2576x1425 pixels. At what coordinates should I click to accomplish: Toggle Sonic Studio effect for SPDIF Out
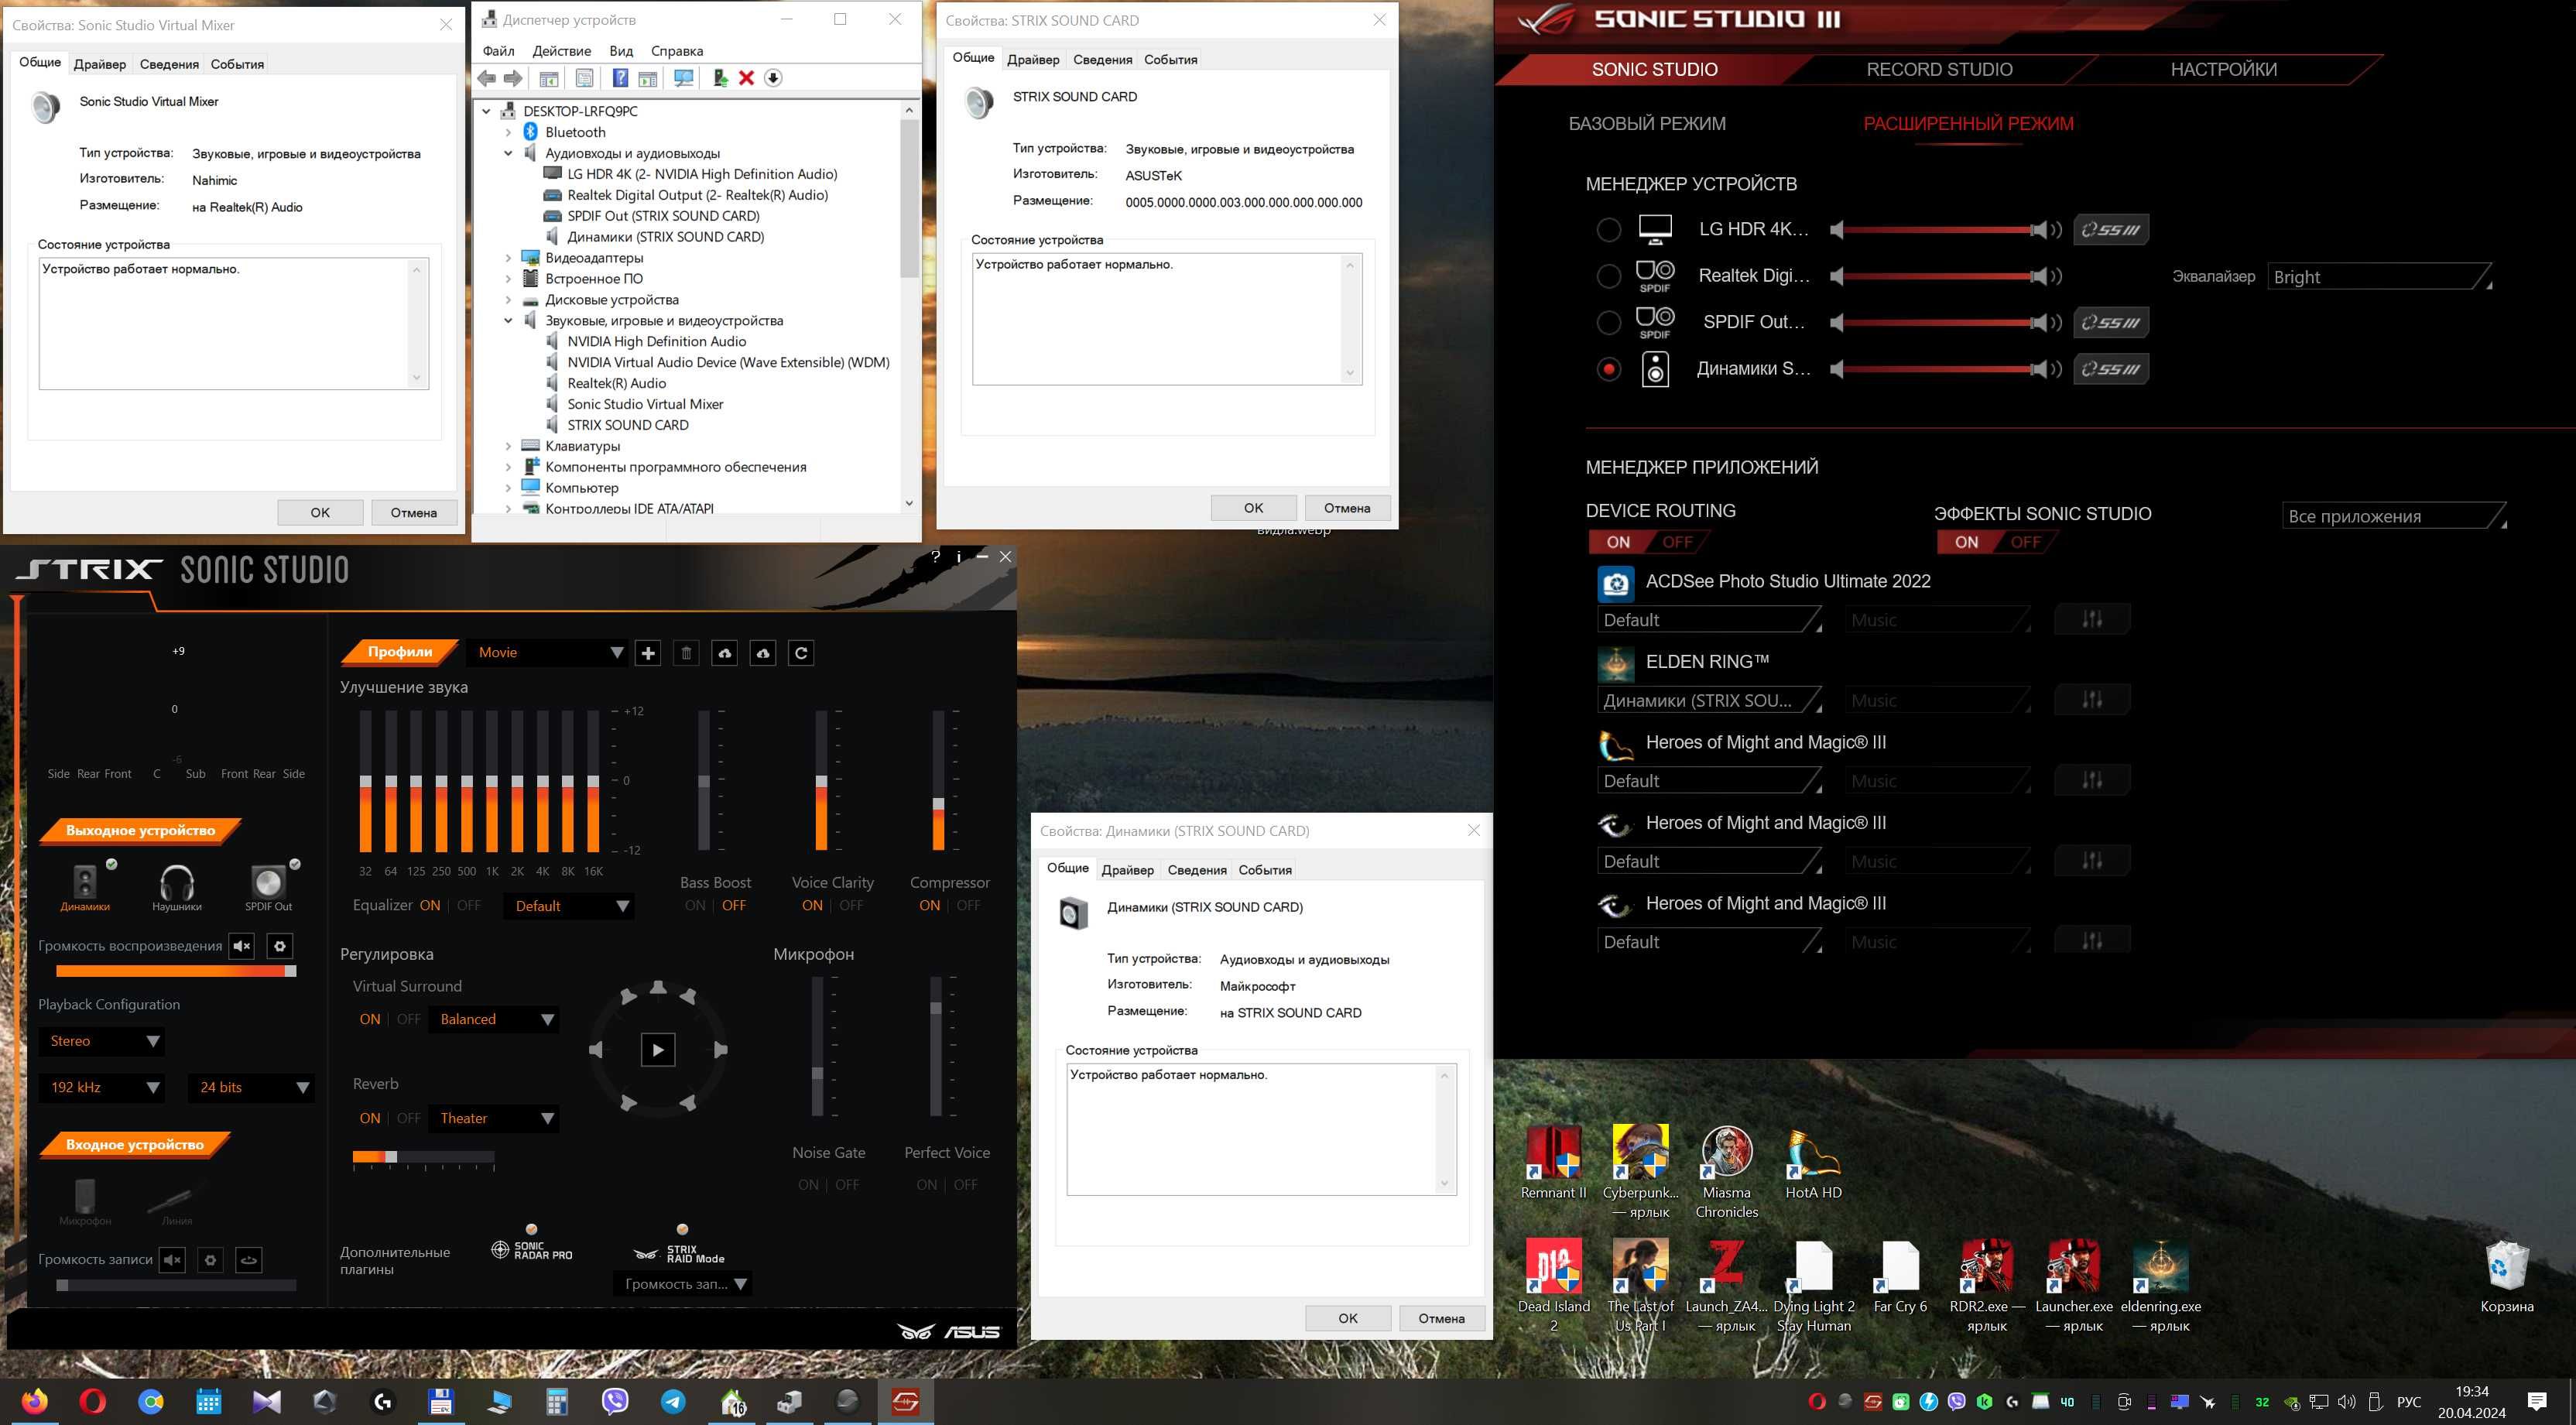[2111, 323]
